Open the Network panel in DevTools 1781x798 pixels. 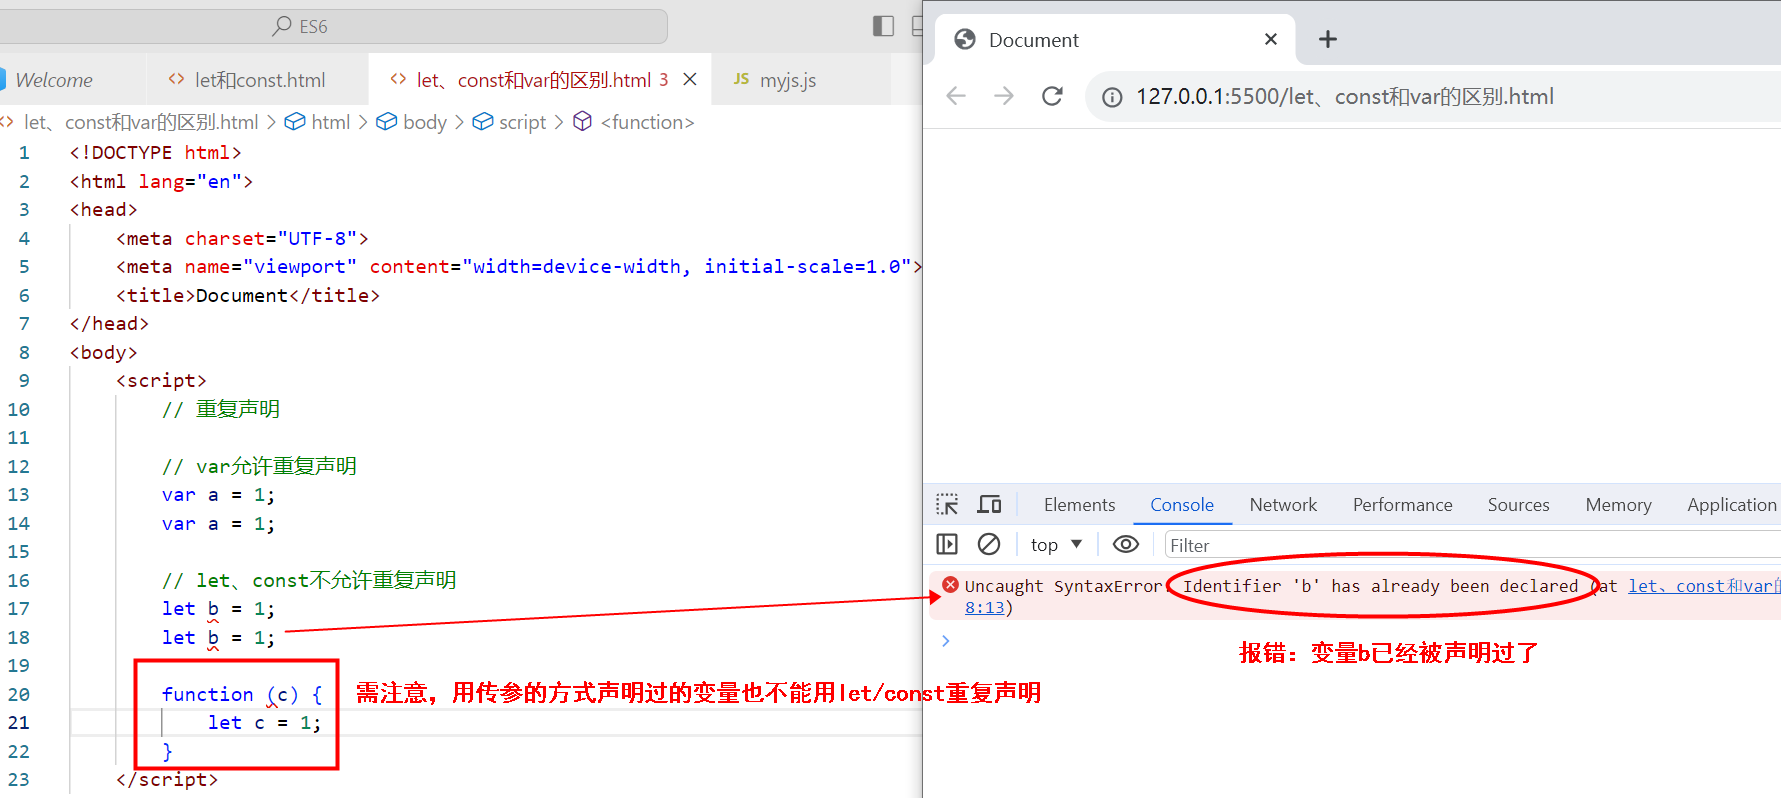pos(1283,505)
